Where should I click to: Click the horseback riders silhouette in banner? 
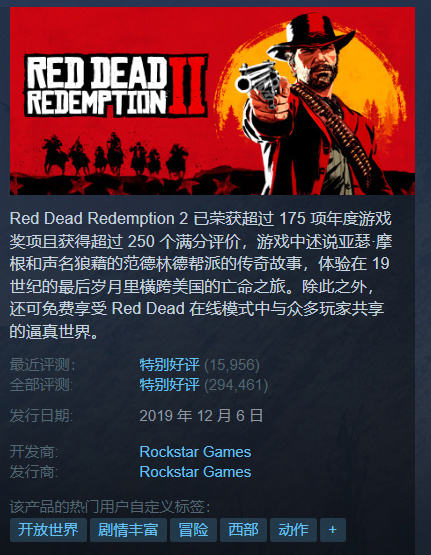(x=116, y=154)
